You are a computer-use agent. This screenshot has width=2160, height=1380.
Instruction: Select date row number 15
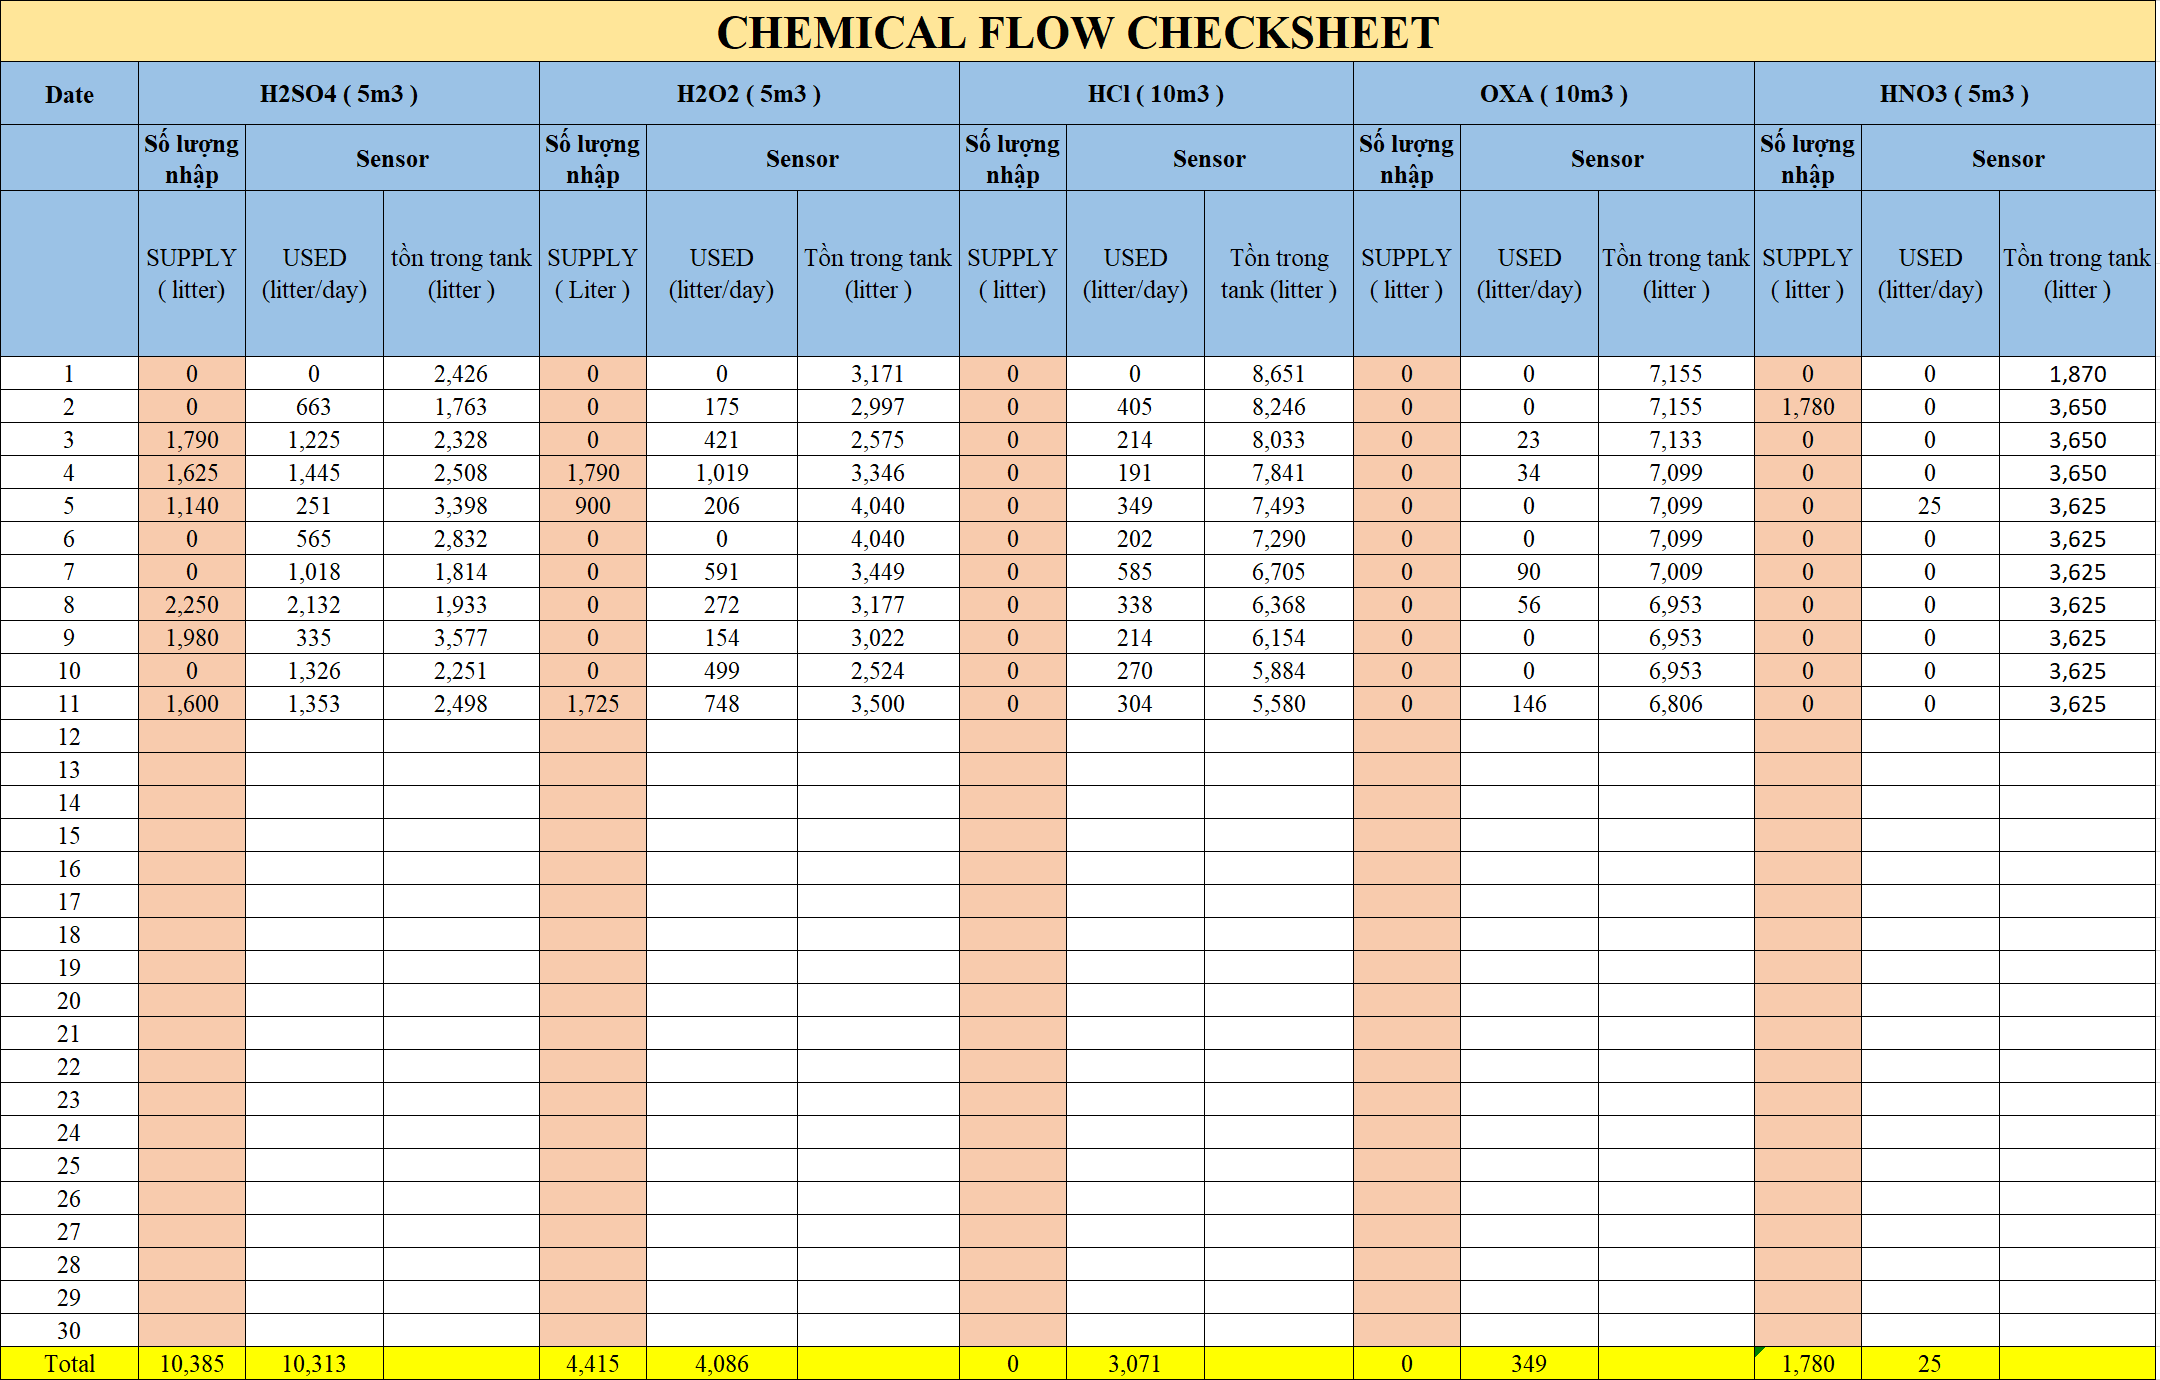[69, 836]
